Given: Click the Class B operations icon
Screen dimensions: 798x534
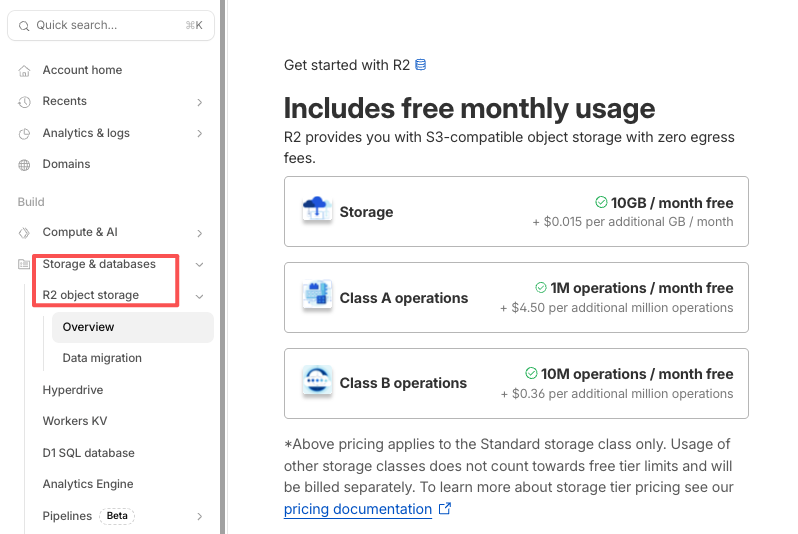Looking at the screenshot, I should (x=317, y=380).
